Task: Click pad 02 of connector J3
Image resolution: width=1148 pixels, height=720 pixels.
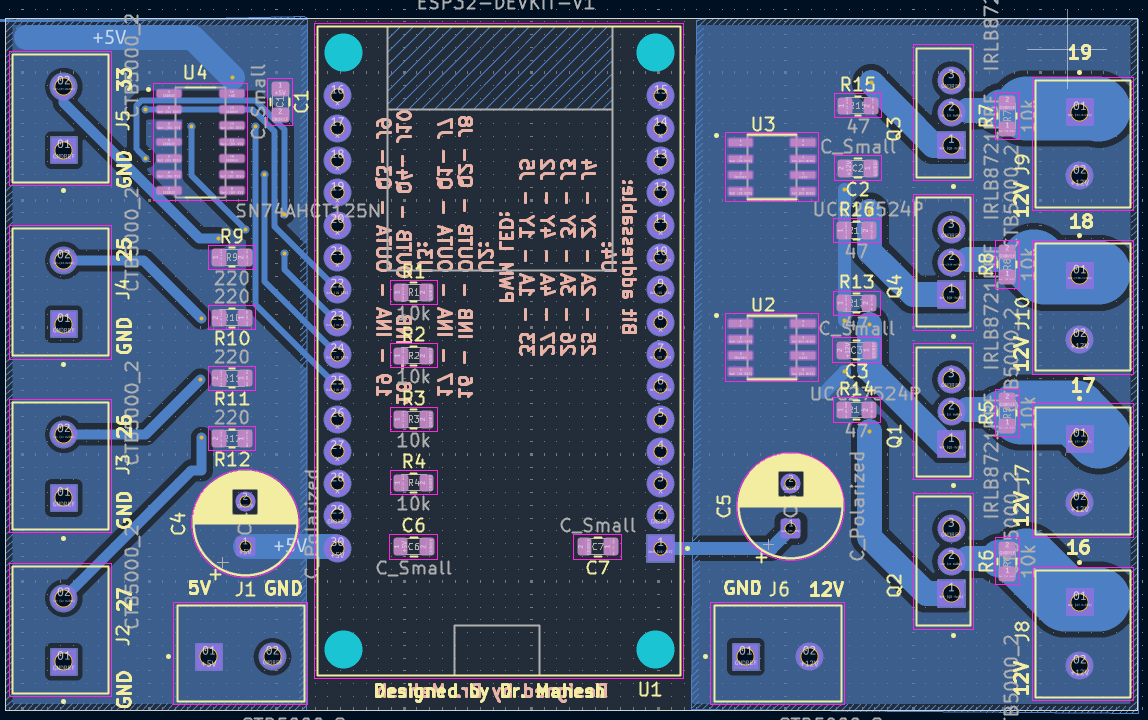Action: pyautogui.click(x=64, y=433)
